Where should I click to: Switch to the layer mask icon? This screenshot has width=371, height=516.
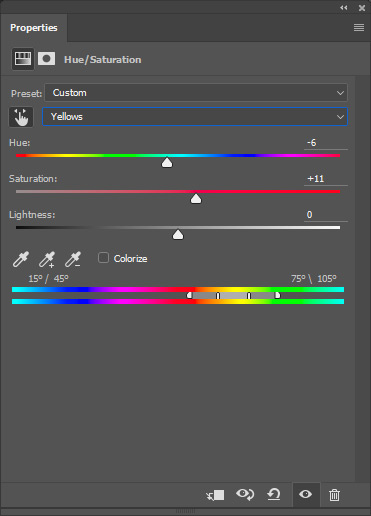click(x=46, y=59)
